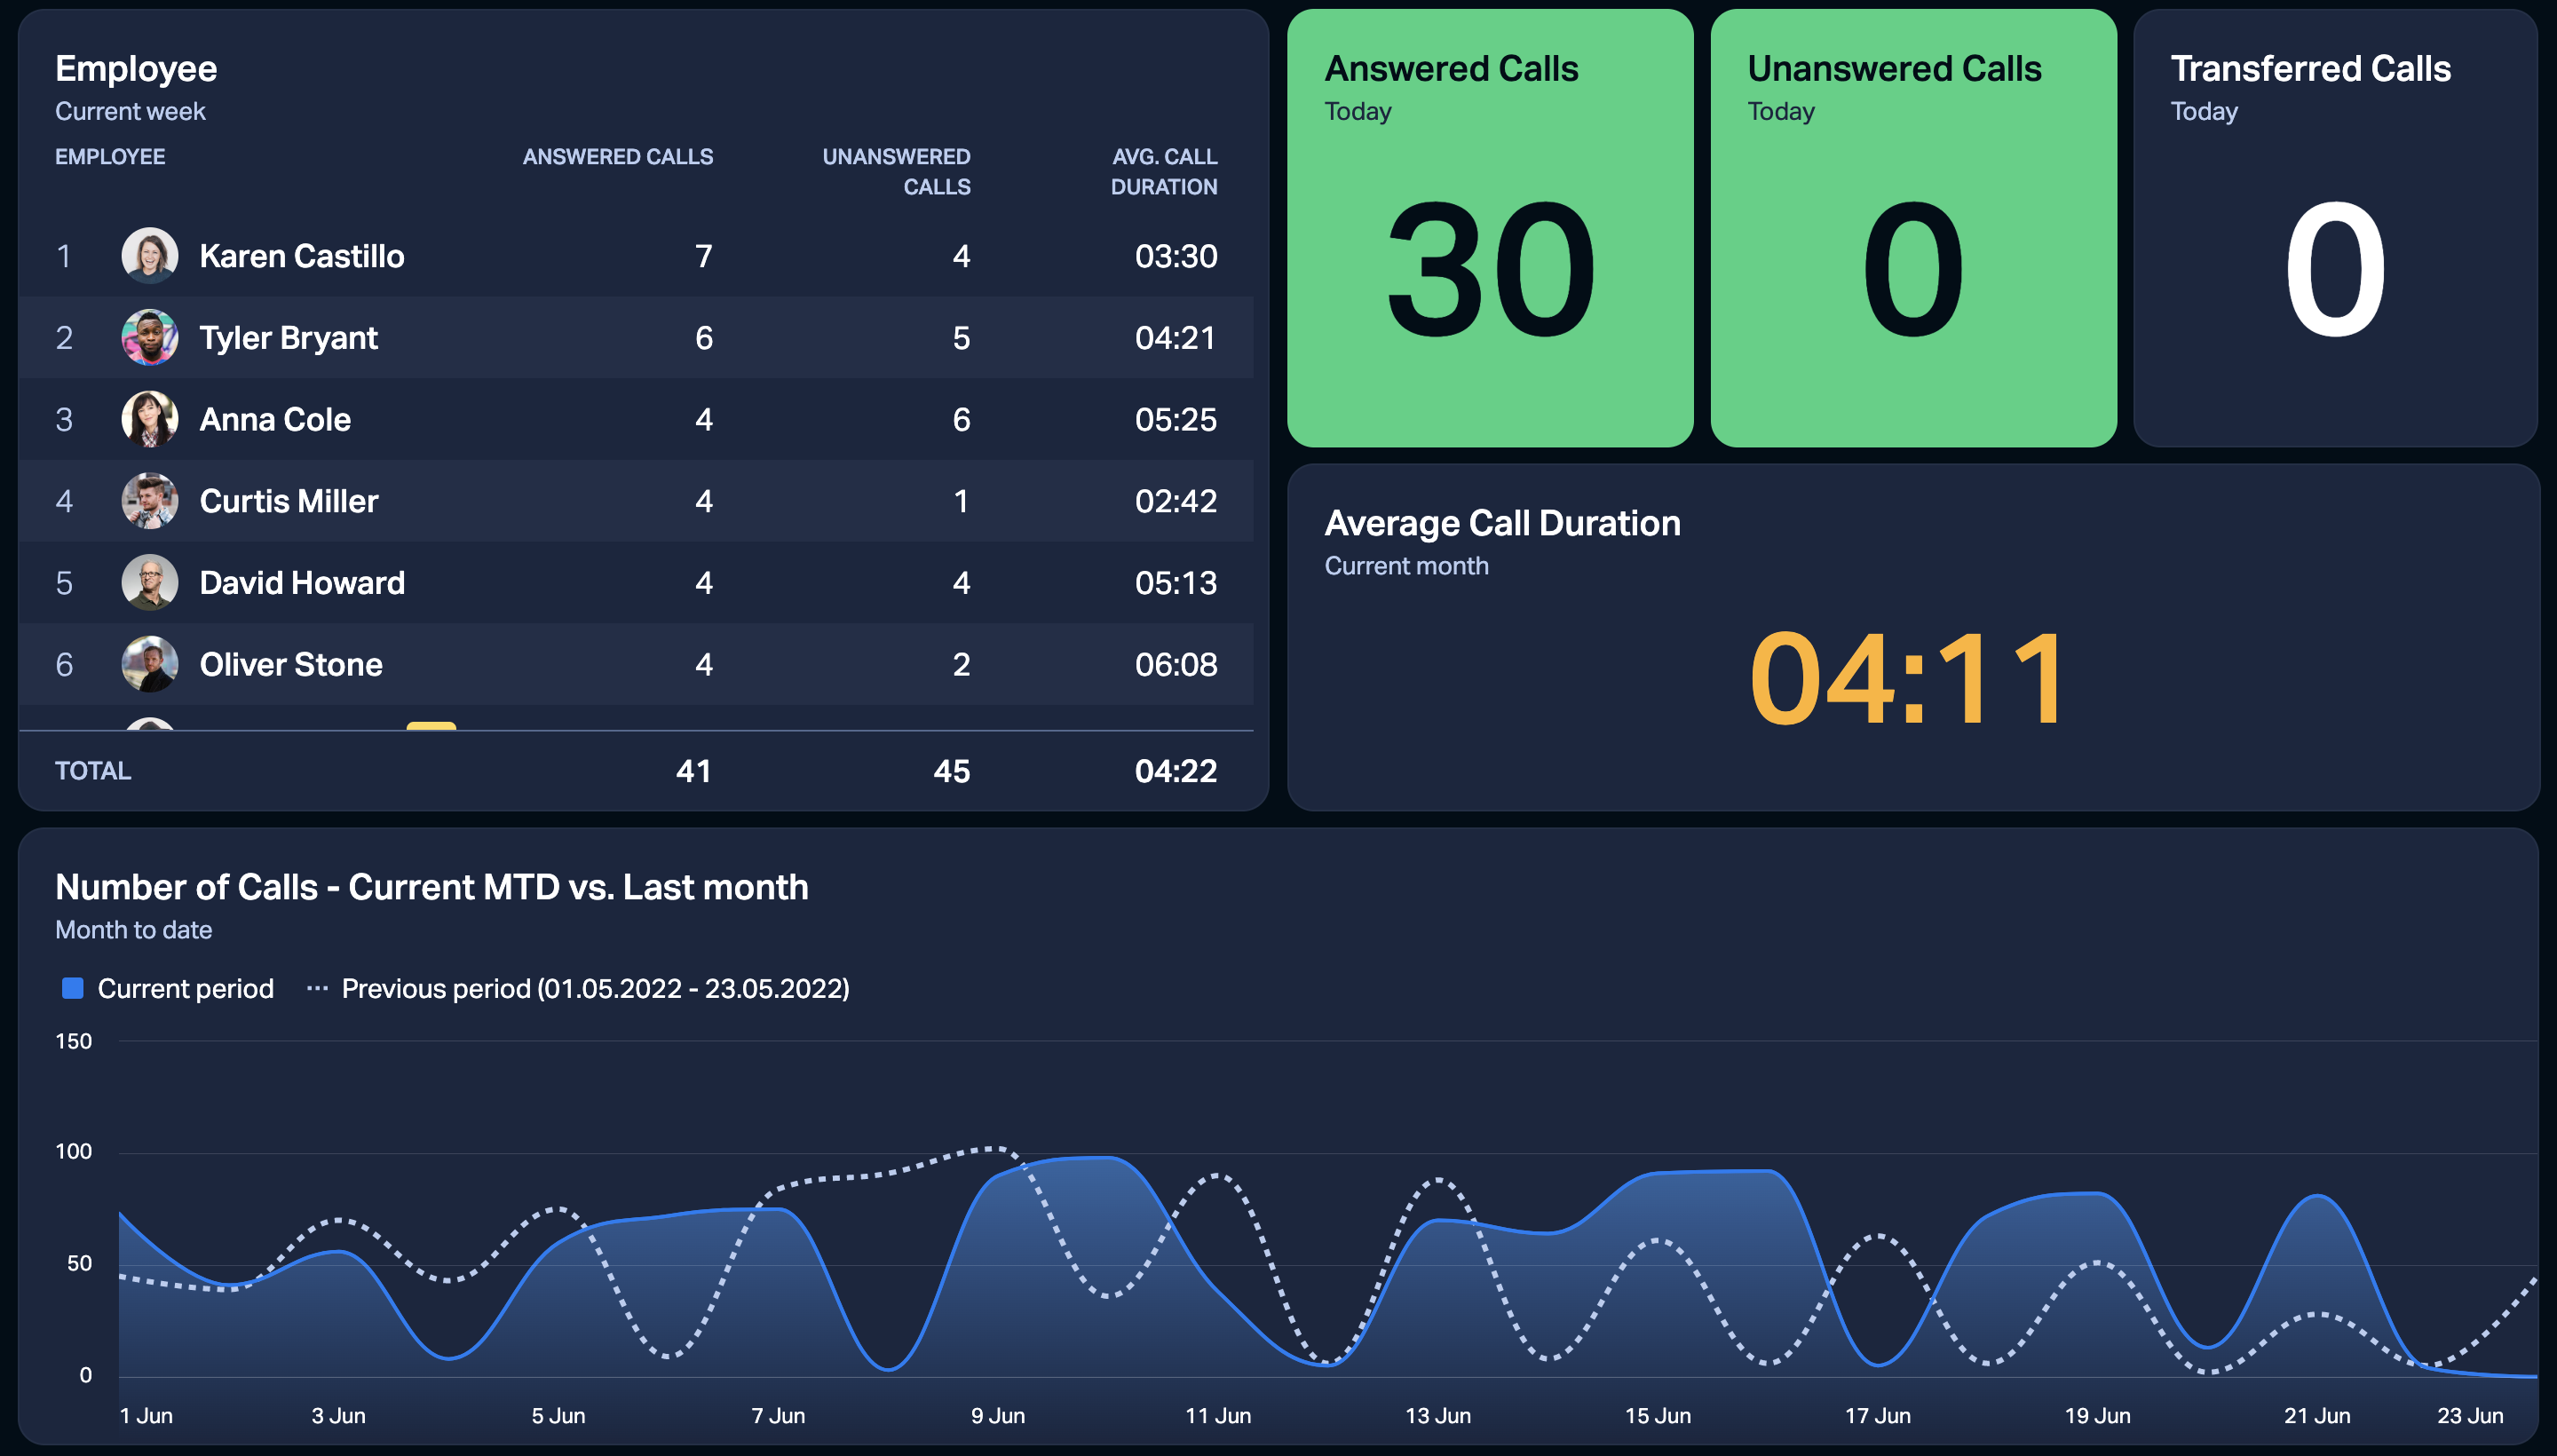Sort by UNANSWERED CALLS column header
Image resolution: width=2557 pixels, height=1456 pixels.
pyautogui.click(x=896, y=172)
